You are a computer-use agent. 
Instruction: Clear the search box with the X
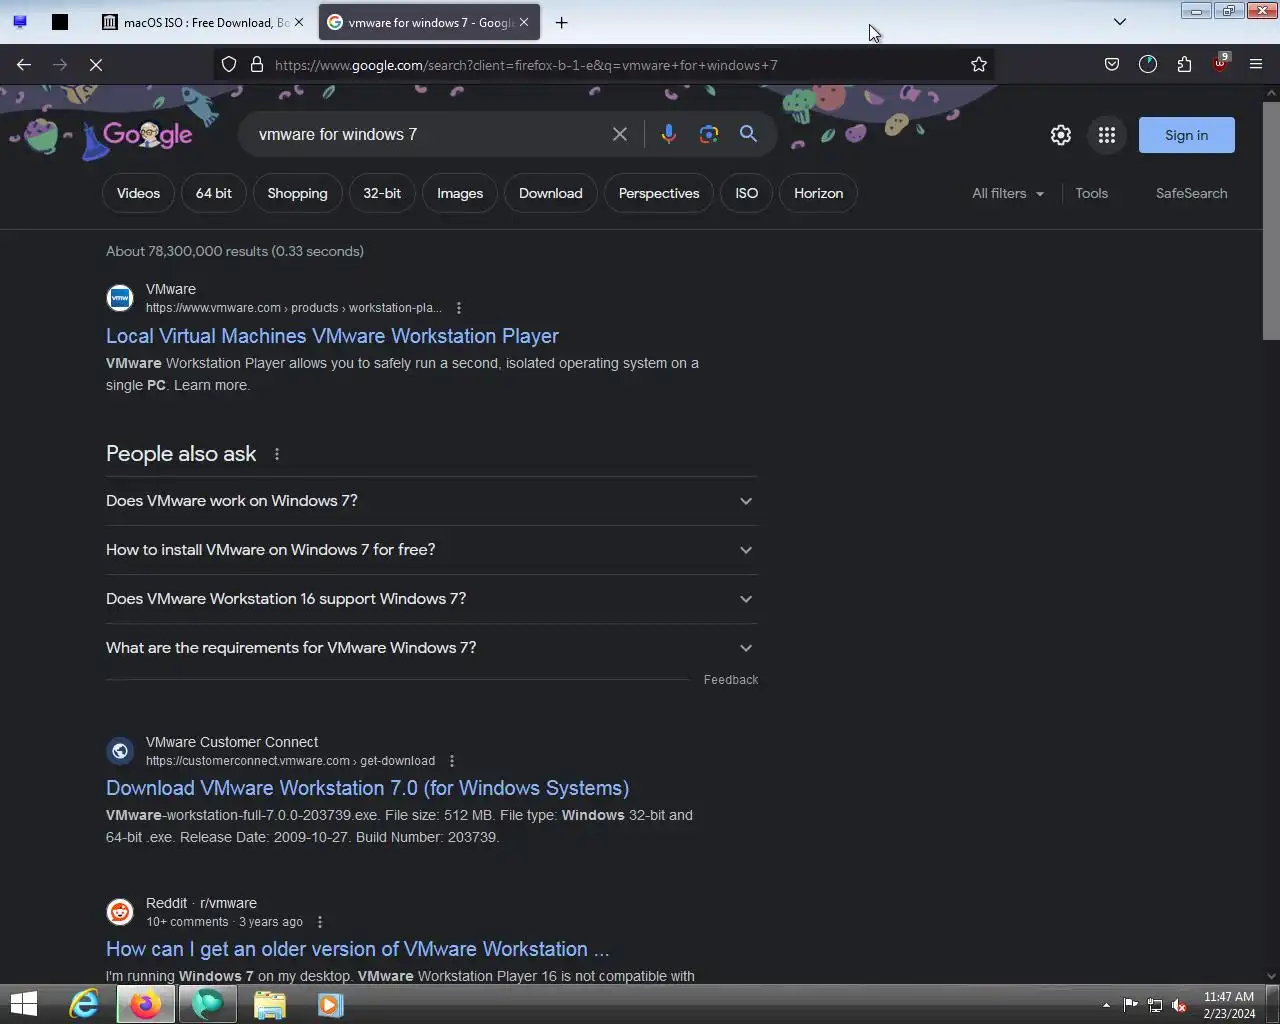pos(620,134)
